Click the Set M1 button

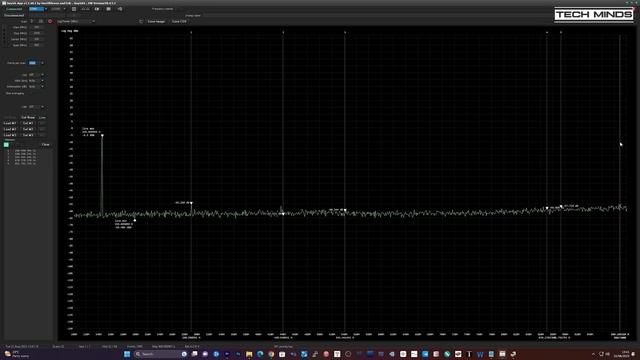tap(28, 123)
